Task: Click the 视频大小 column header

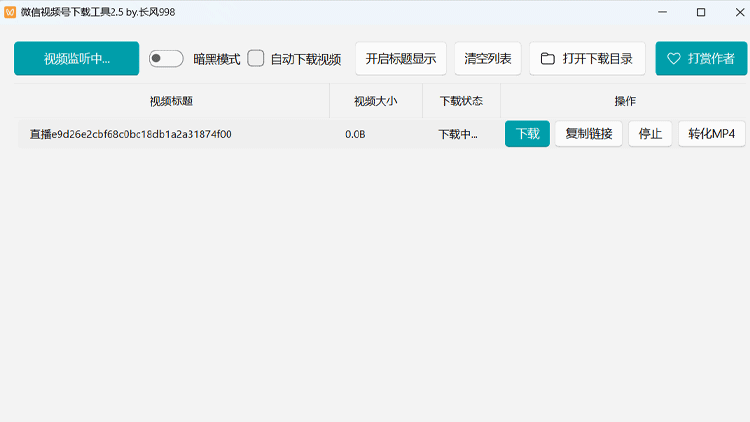Action: 375,102
